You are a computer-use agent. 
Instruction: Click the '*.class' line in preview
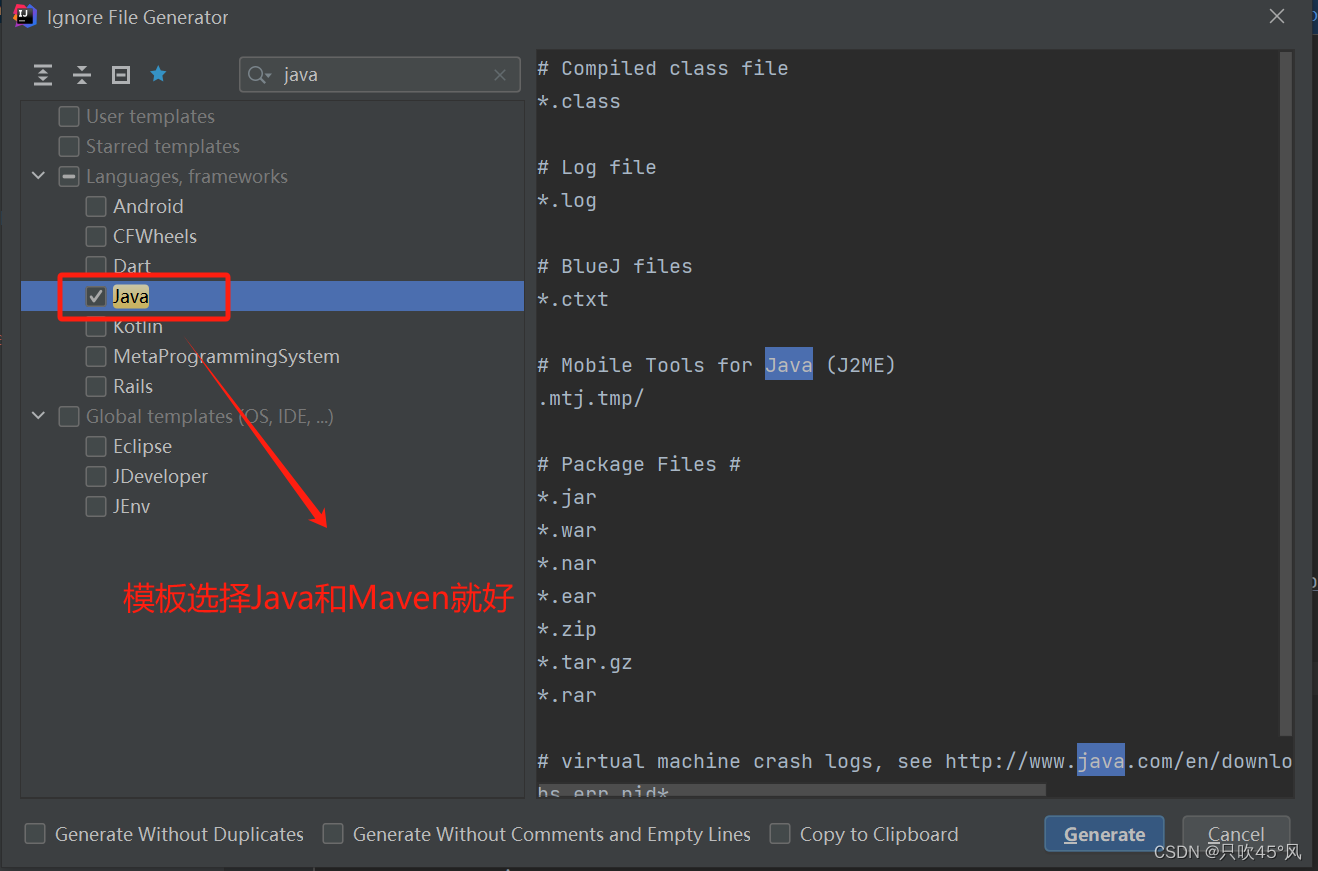coord(579,101)
